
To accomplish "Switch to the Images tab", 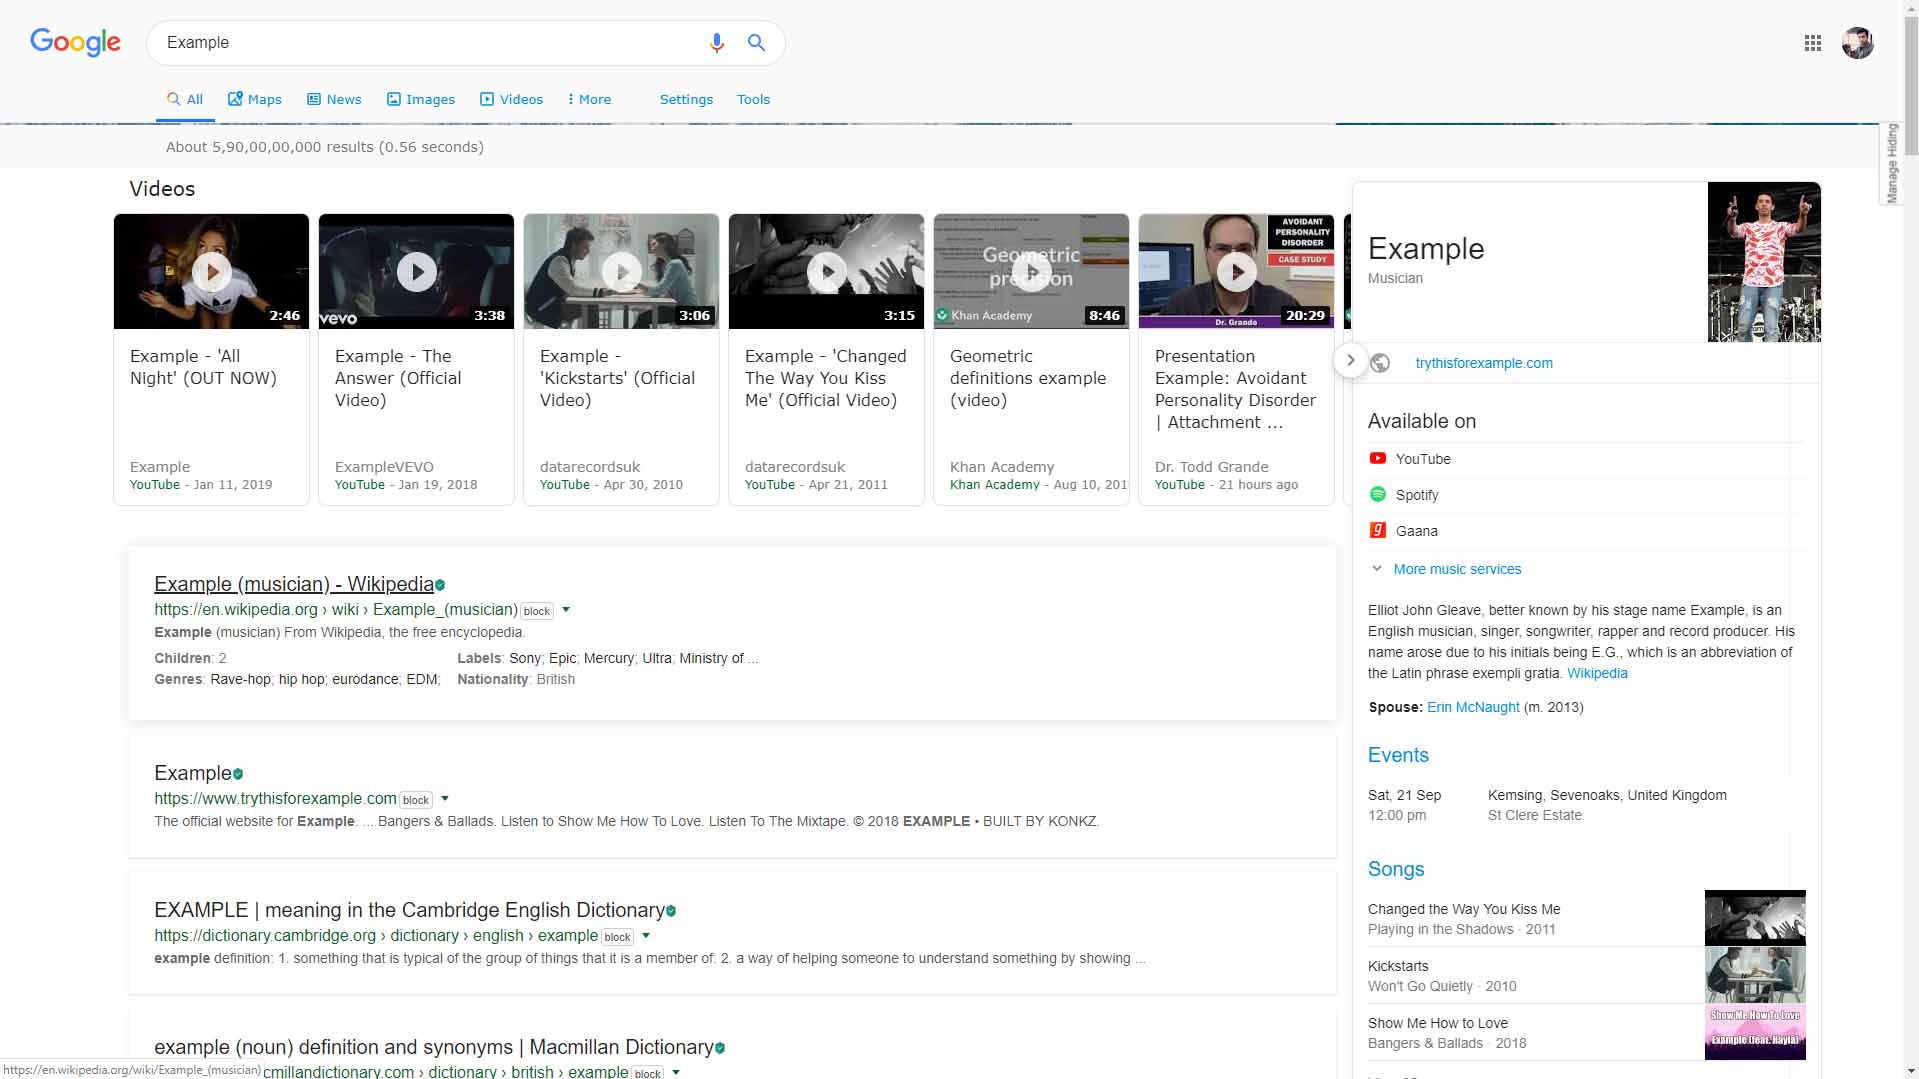I will tap(421, 99).
